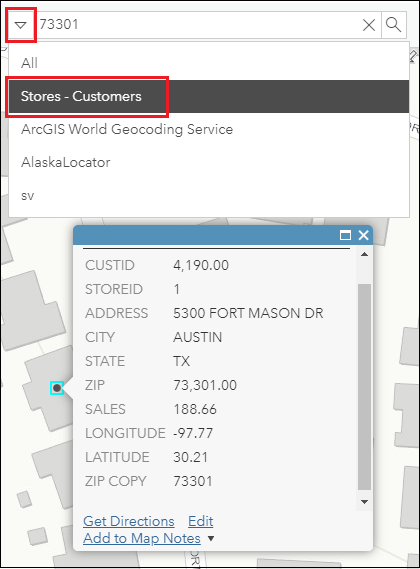Expand the Add to Map Notes arrow
This screenshot has height=569, width=420.
click(x=211, y=539)
